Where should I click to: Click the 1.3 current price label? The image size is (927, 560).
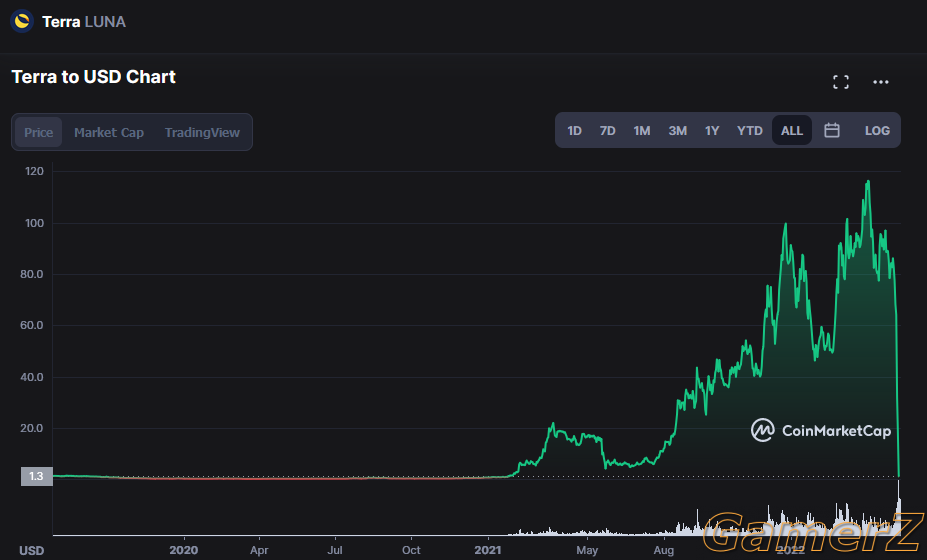coord(37,476)
